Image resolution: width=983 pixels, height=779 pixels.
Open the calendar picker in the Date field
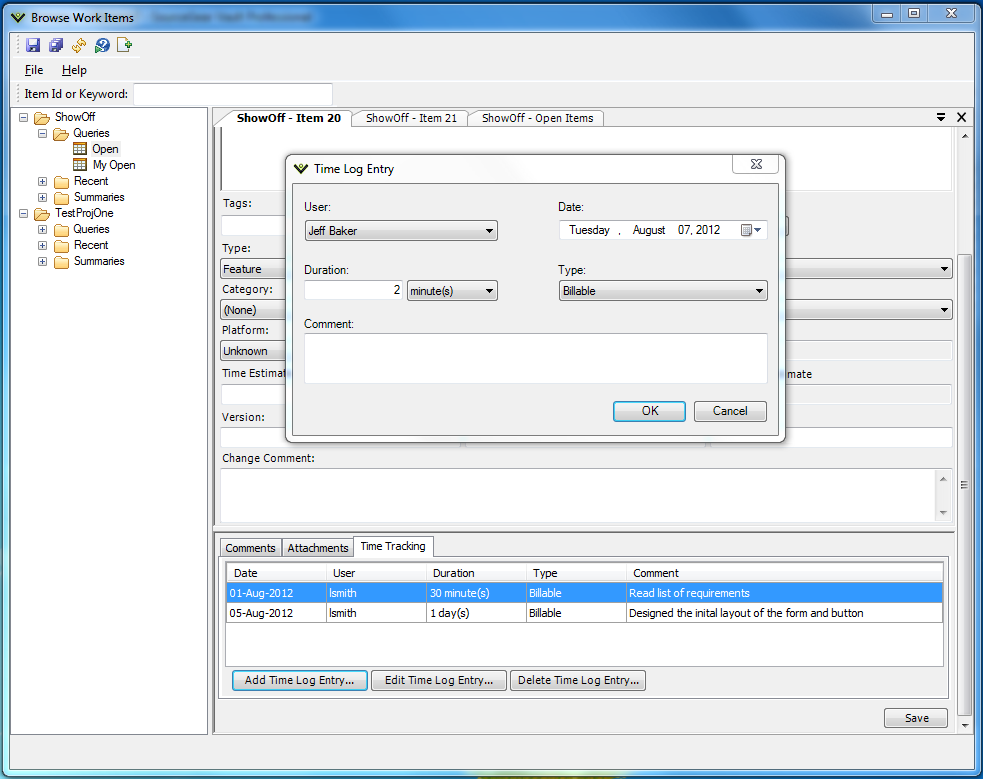tap(750, 230)
